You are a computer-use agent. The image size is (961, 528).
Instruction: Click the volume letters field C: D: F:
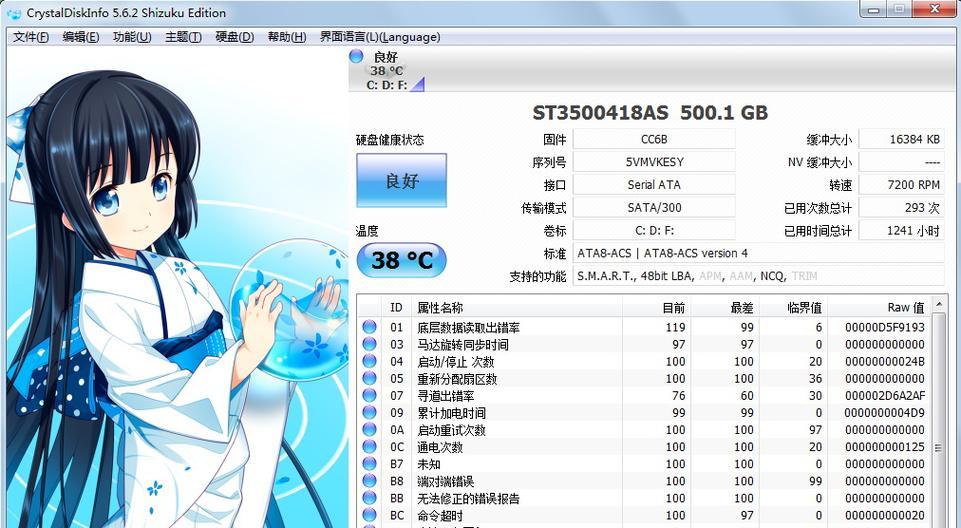click(654, 230)
